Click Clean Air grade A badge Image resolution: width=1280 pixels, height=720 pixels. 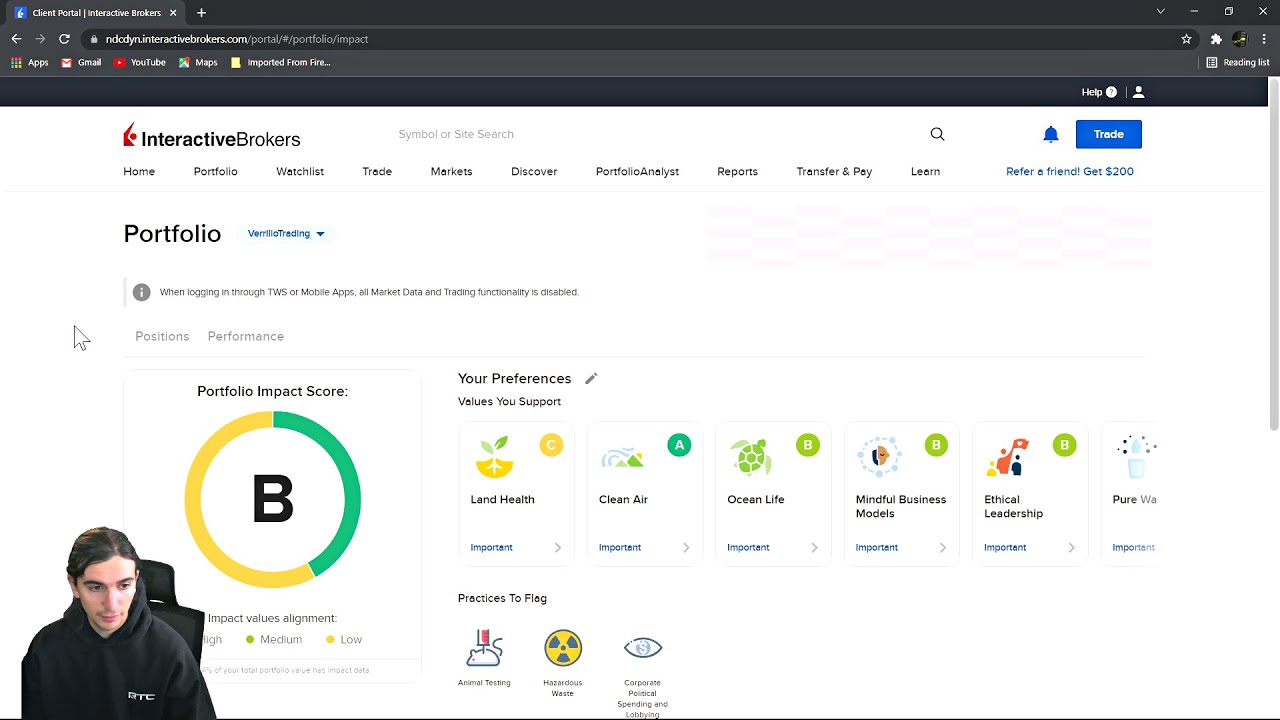(x=679, y=445)
